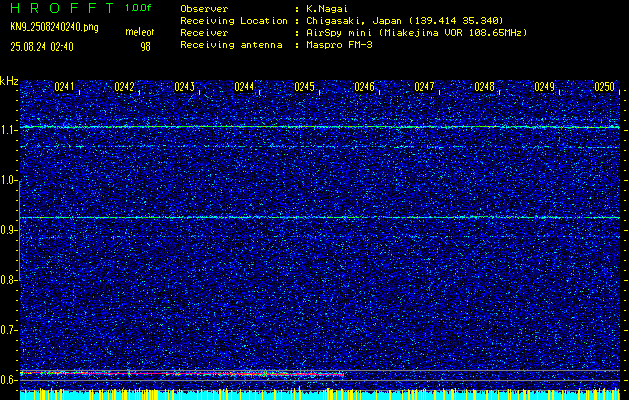The width and height of the screenshot is (629, 400).
Task: Click the 1.1 kHz axis label
Action: (7, 130)
